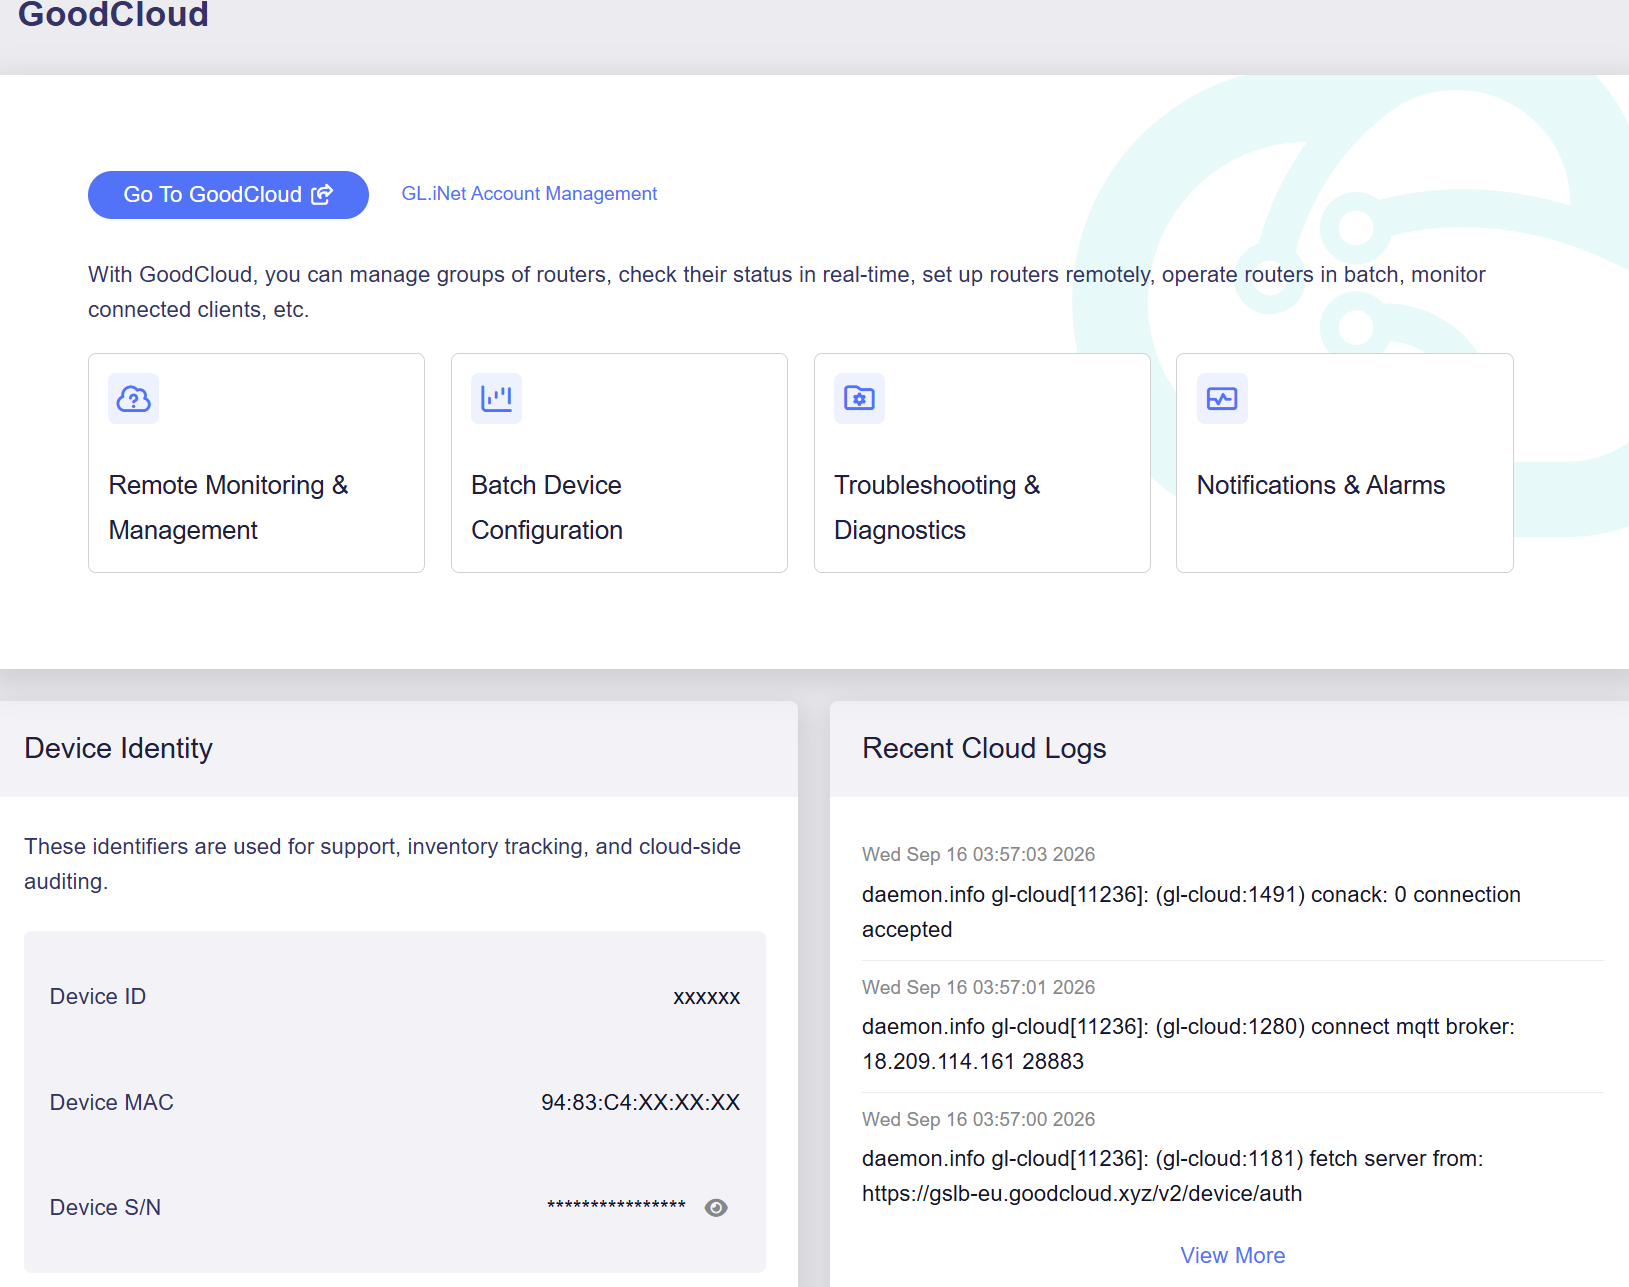Click the Go To GoodCloud button
The width and height of the screenshot is (1629, 1287).
pos(228,195)
